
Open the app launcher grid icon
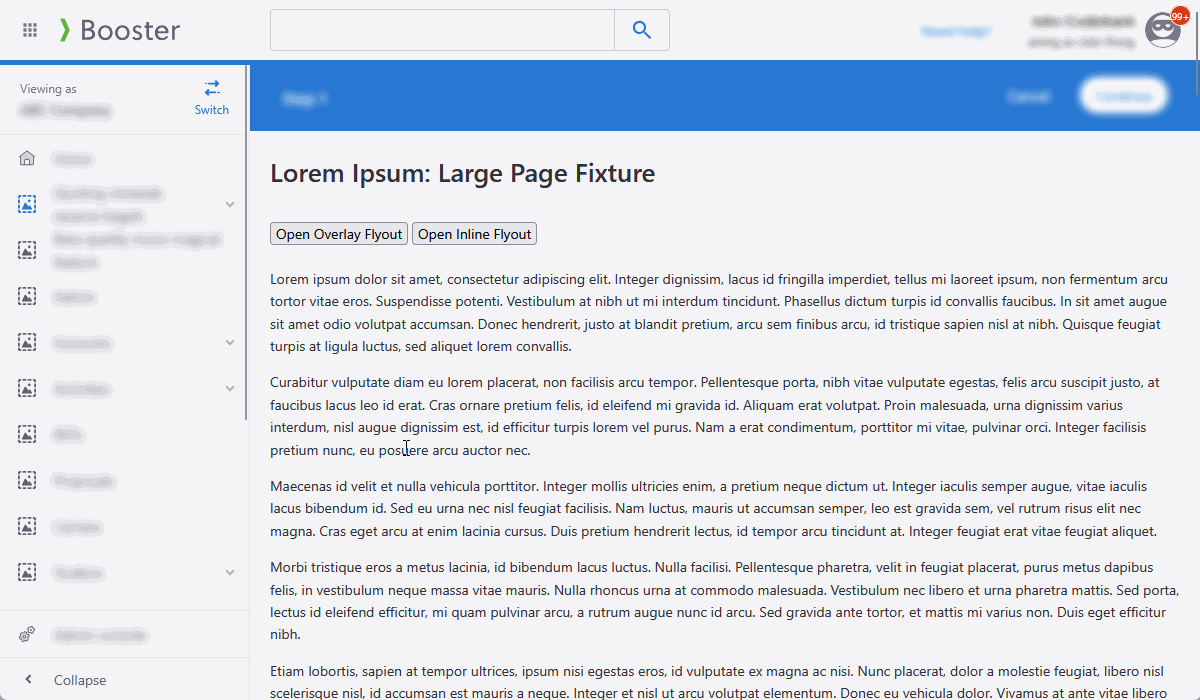click(30, 30)
